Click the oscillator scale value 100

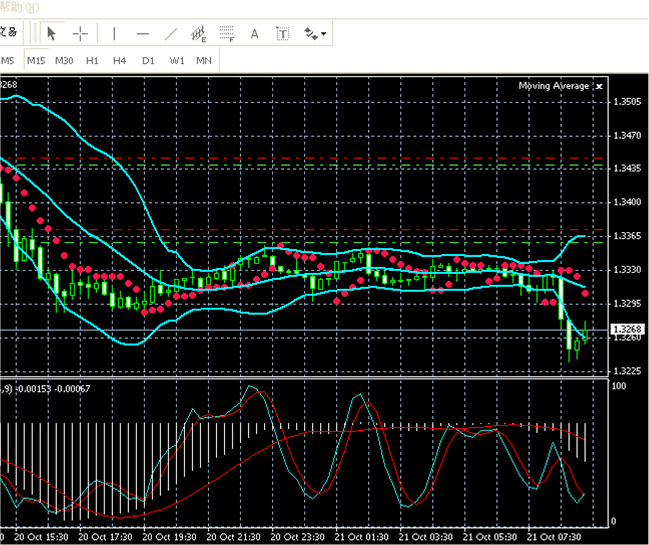pos(619,386)
